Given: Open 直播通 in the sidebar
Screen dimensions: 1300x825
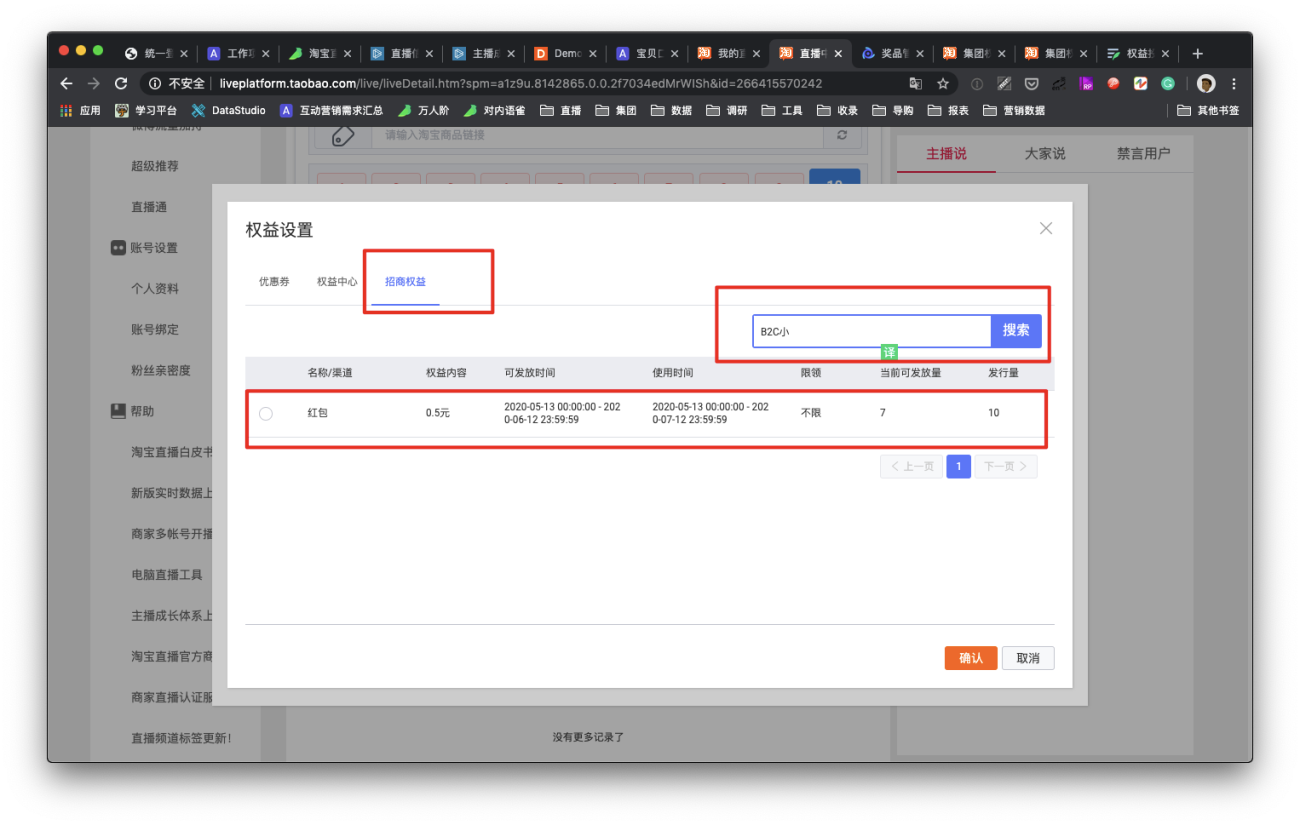Looking at the screenshot, I should click(x=149, y=207).
